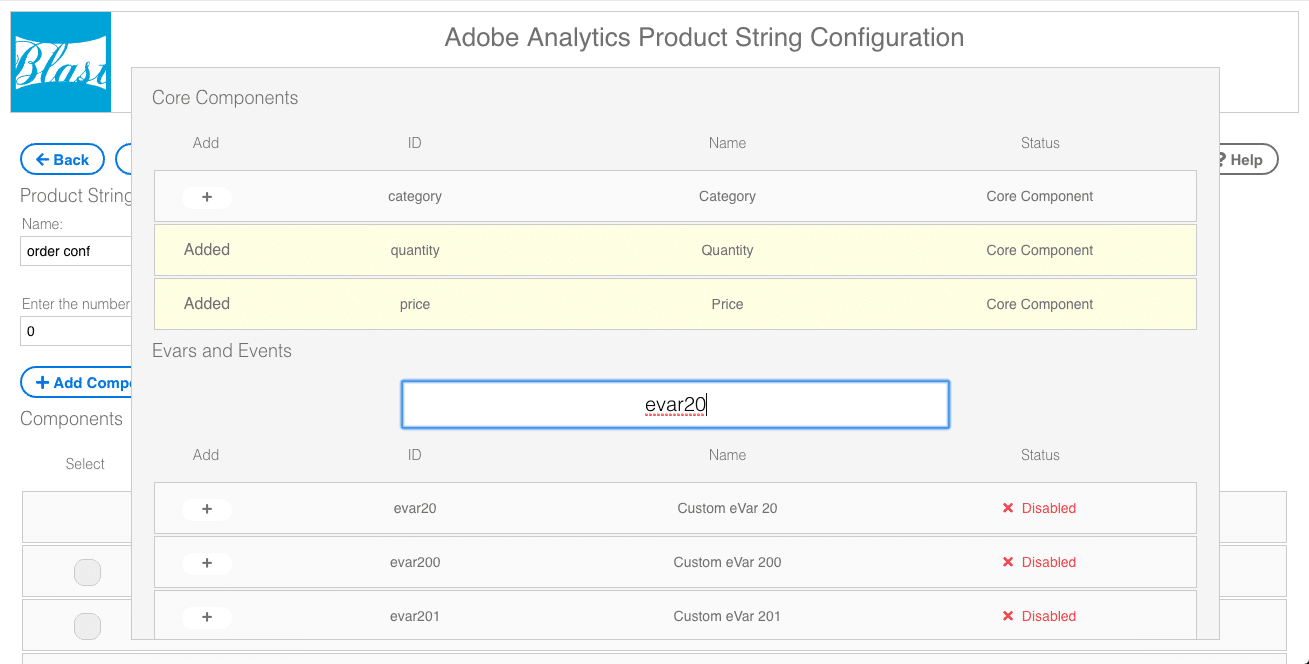Click the 'Quantity' name cell
This screenshot has height=664, width=1309.
(x=727, y=251)
